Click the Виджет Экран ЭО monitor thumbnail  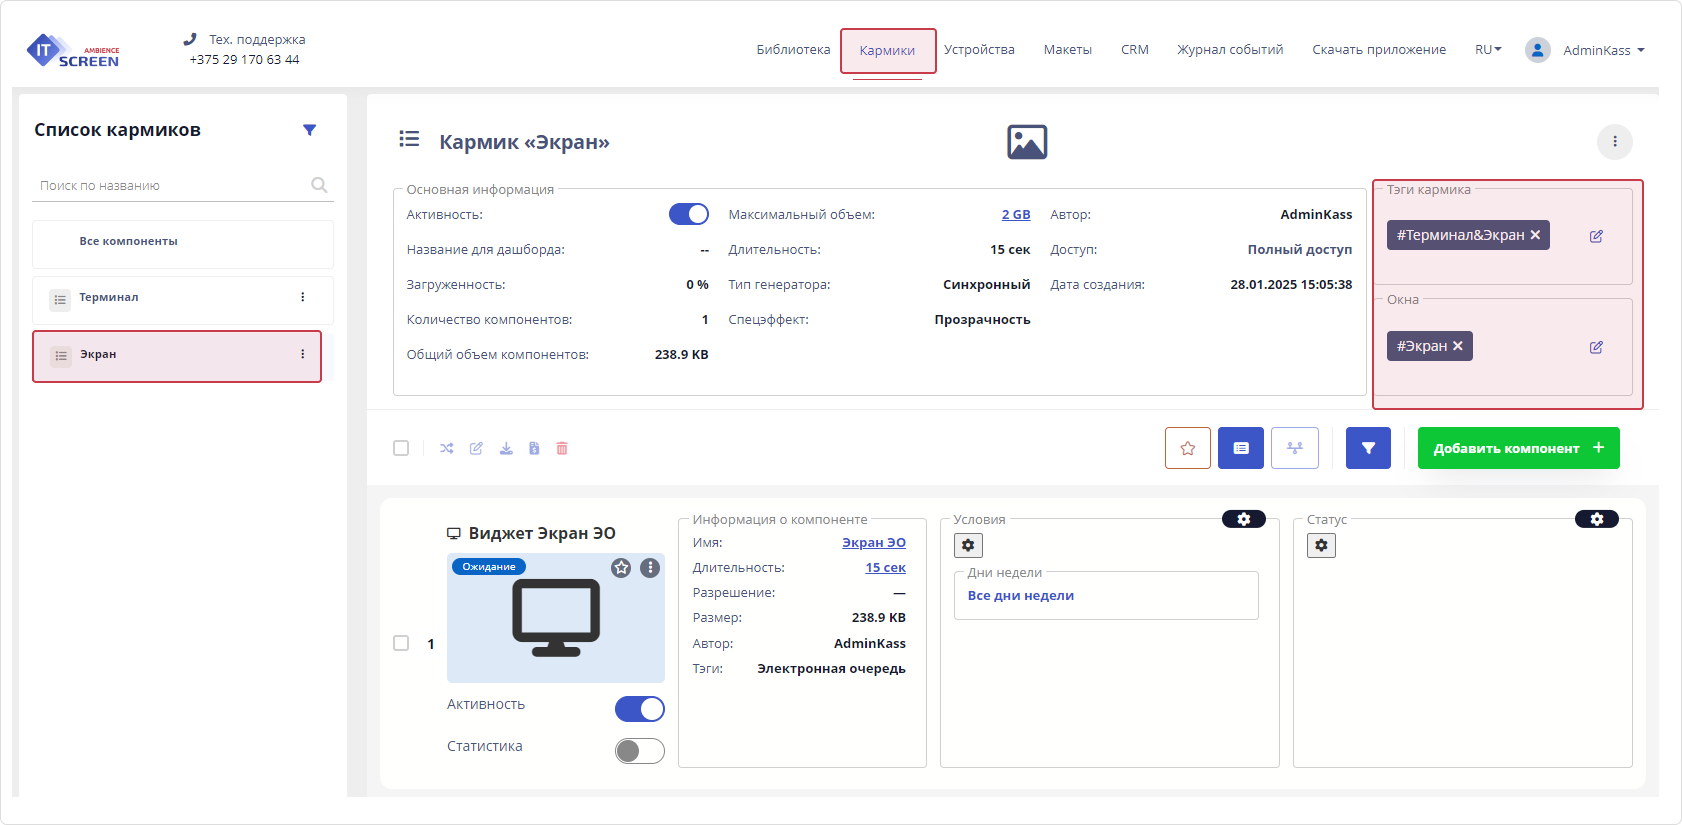pyautogui.click(x=556, y=618)
